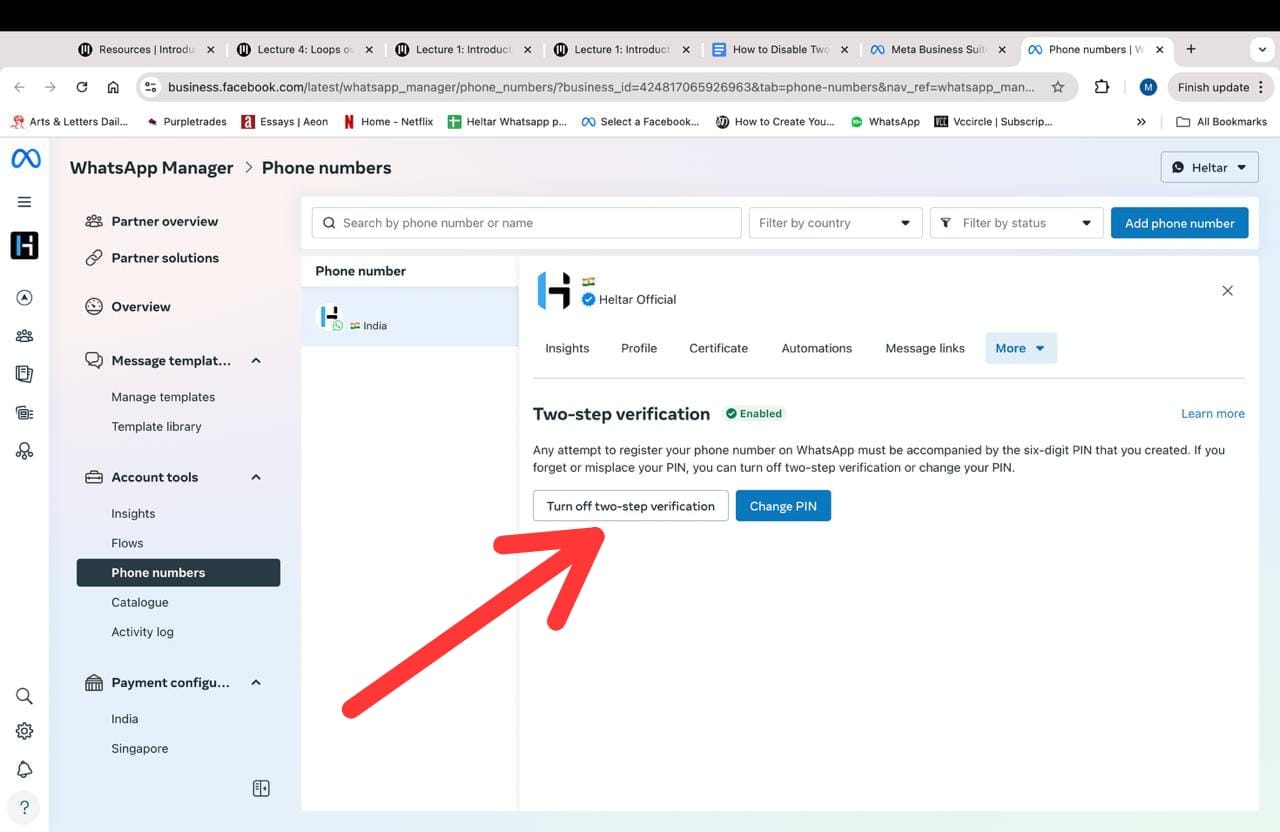Close the Resources browser tab
This screenshot has height=832, width=1280.
point(211,49)
